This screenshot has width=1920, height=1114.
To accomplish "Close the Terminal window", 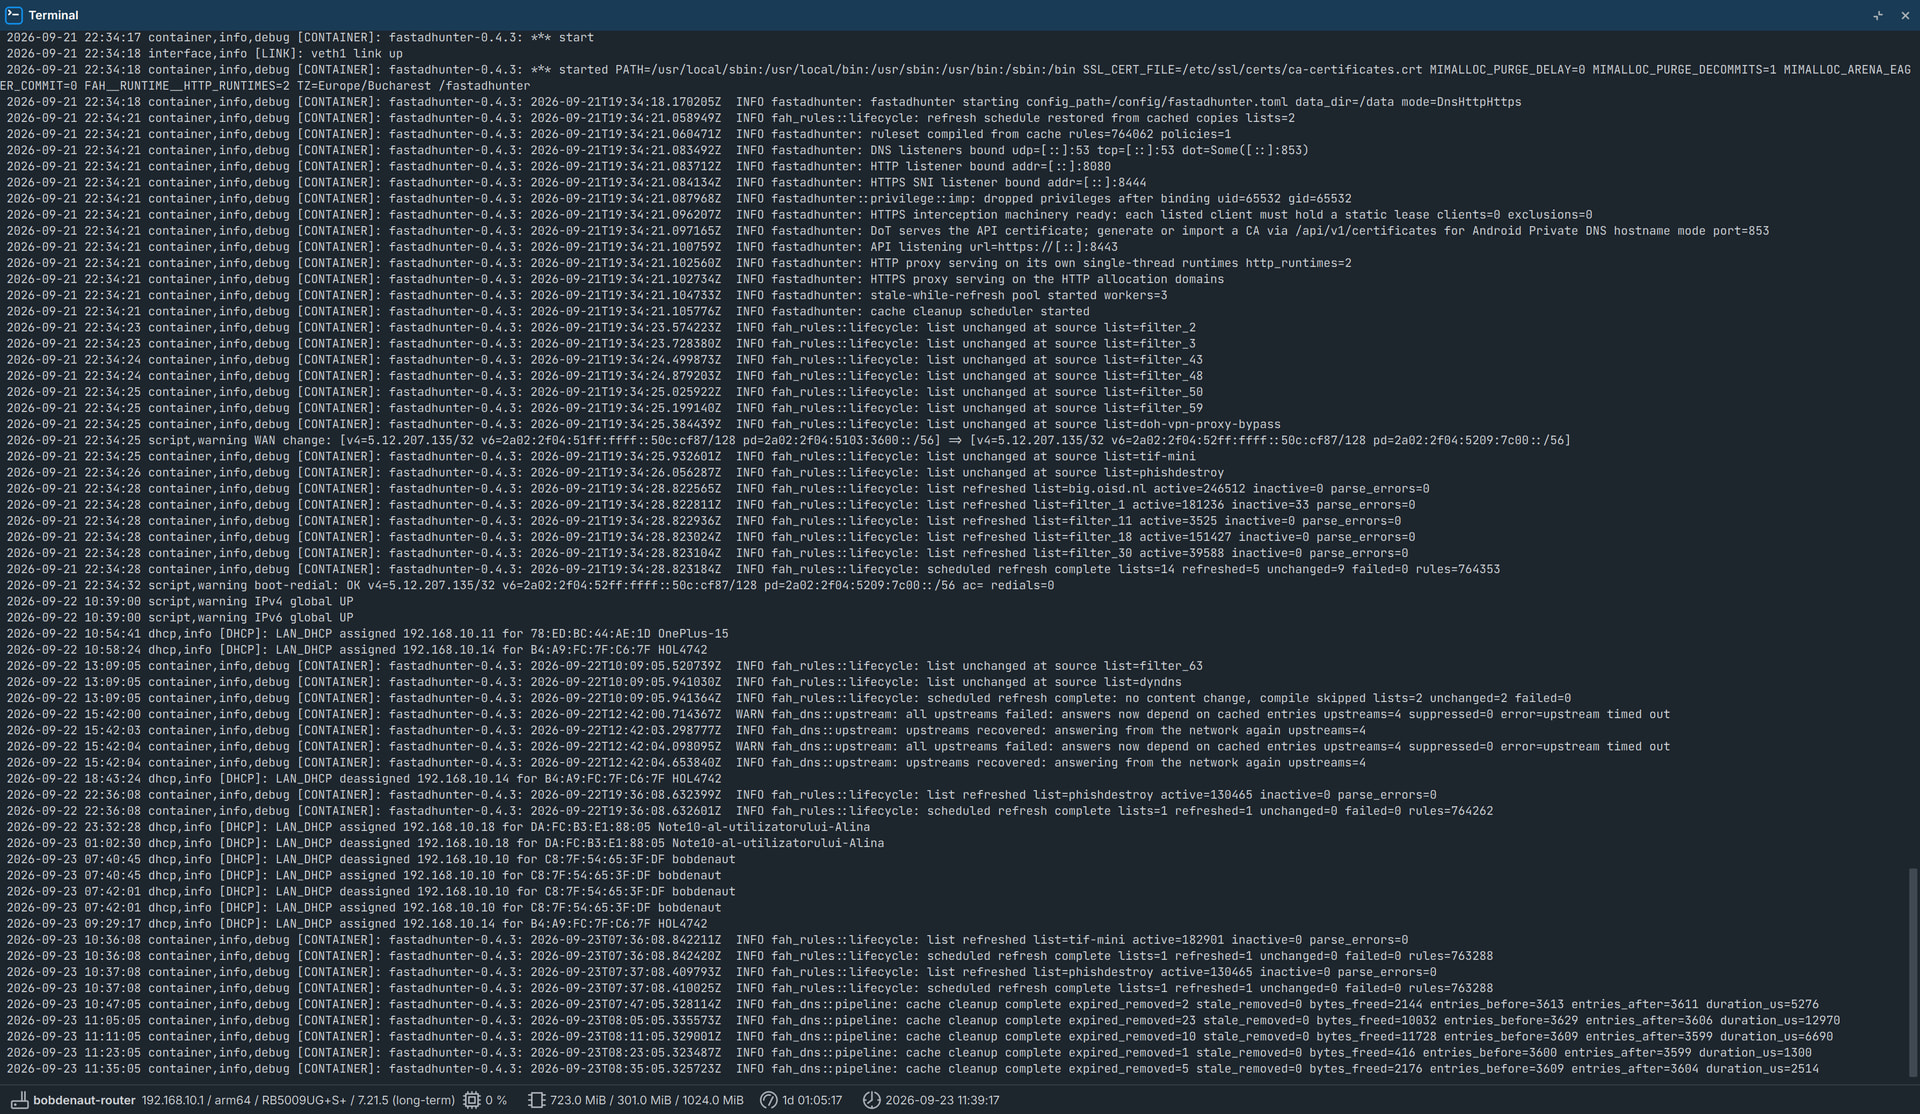I will (1905, 15).
